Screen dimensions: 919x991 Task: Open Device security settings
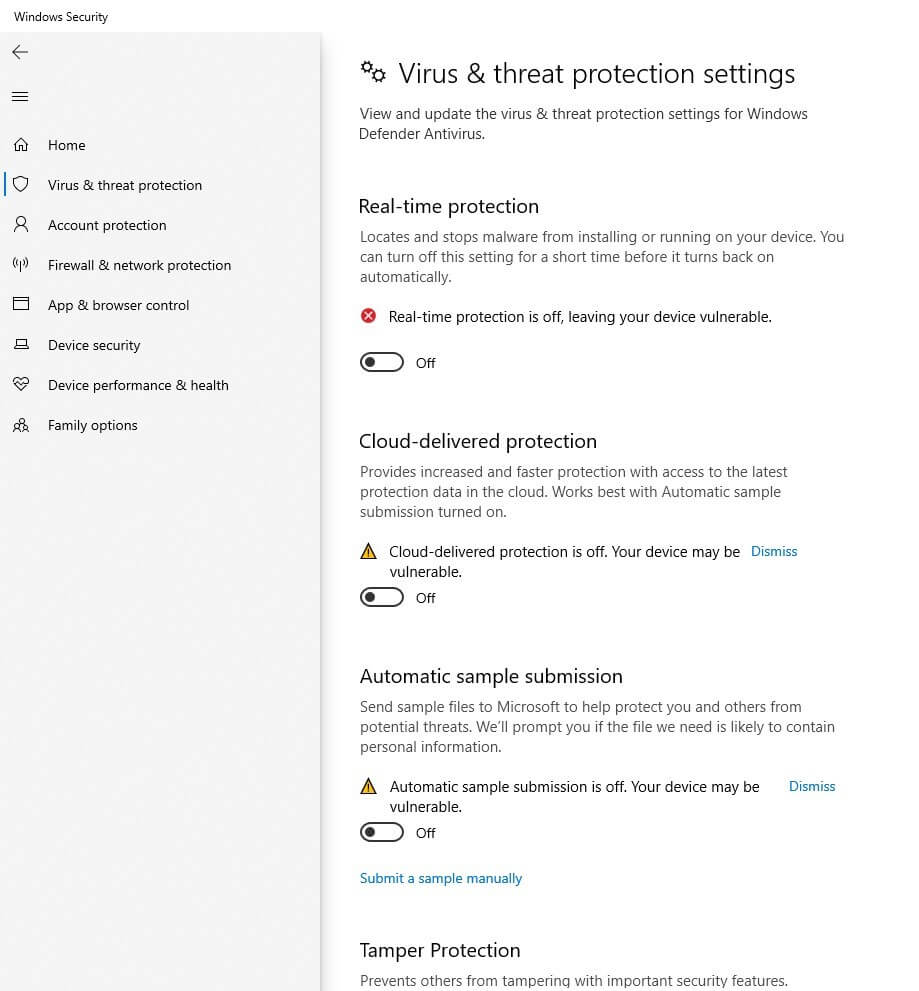(94, 345)
